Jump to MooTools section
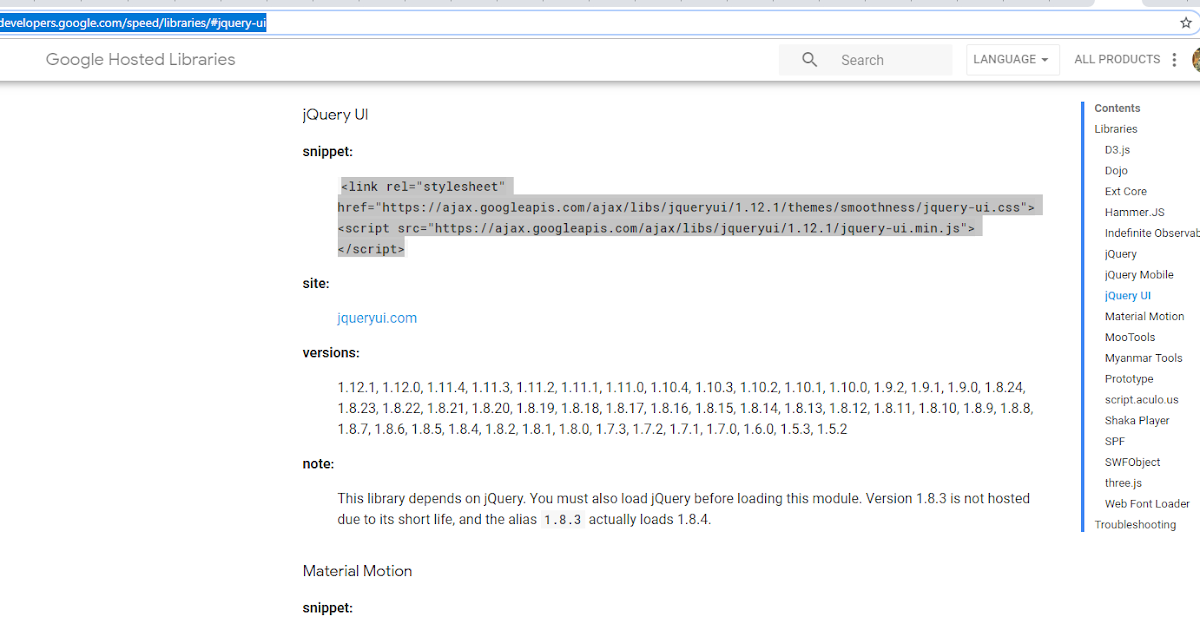Viewport: 1200px width, 630px height. 1130,337
